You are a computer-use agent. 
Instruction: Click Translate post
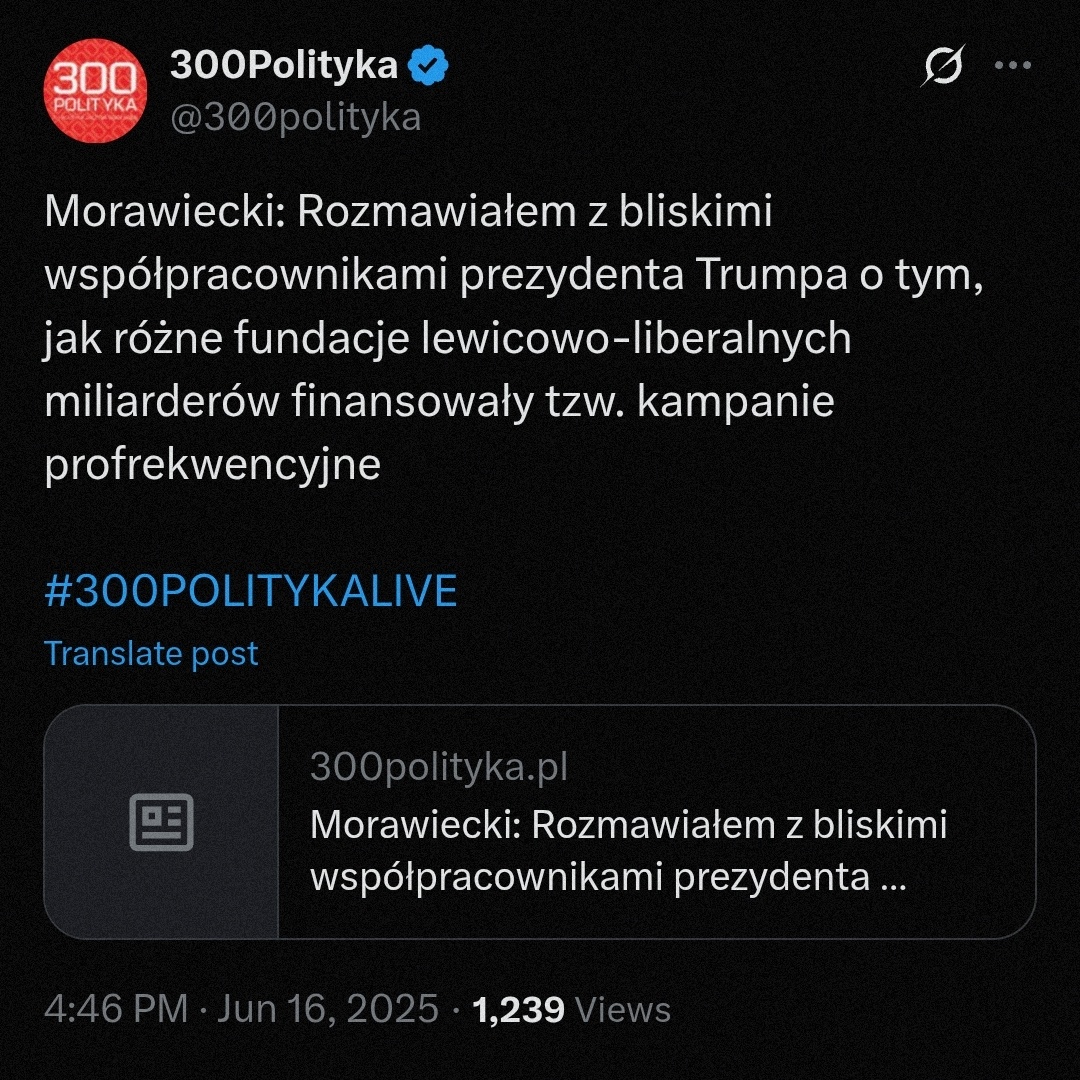pyautogui.click(x=152, y=654)
